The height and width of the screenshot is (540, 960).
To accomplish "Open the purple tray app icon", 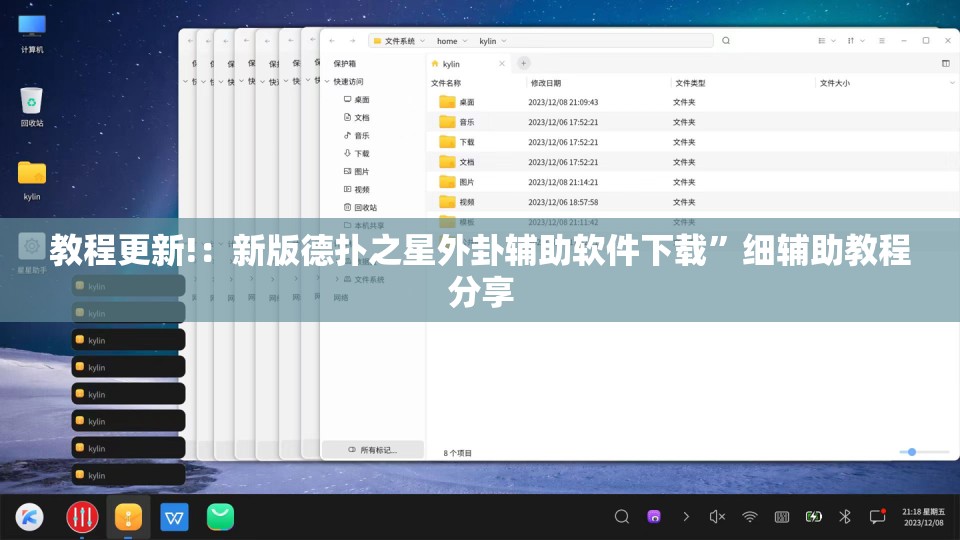I will (x=654, y=517).
